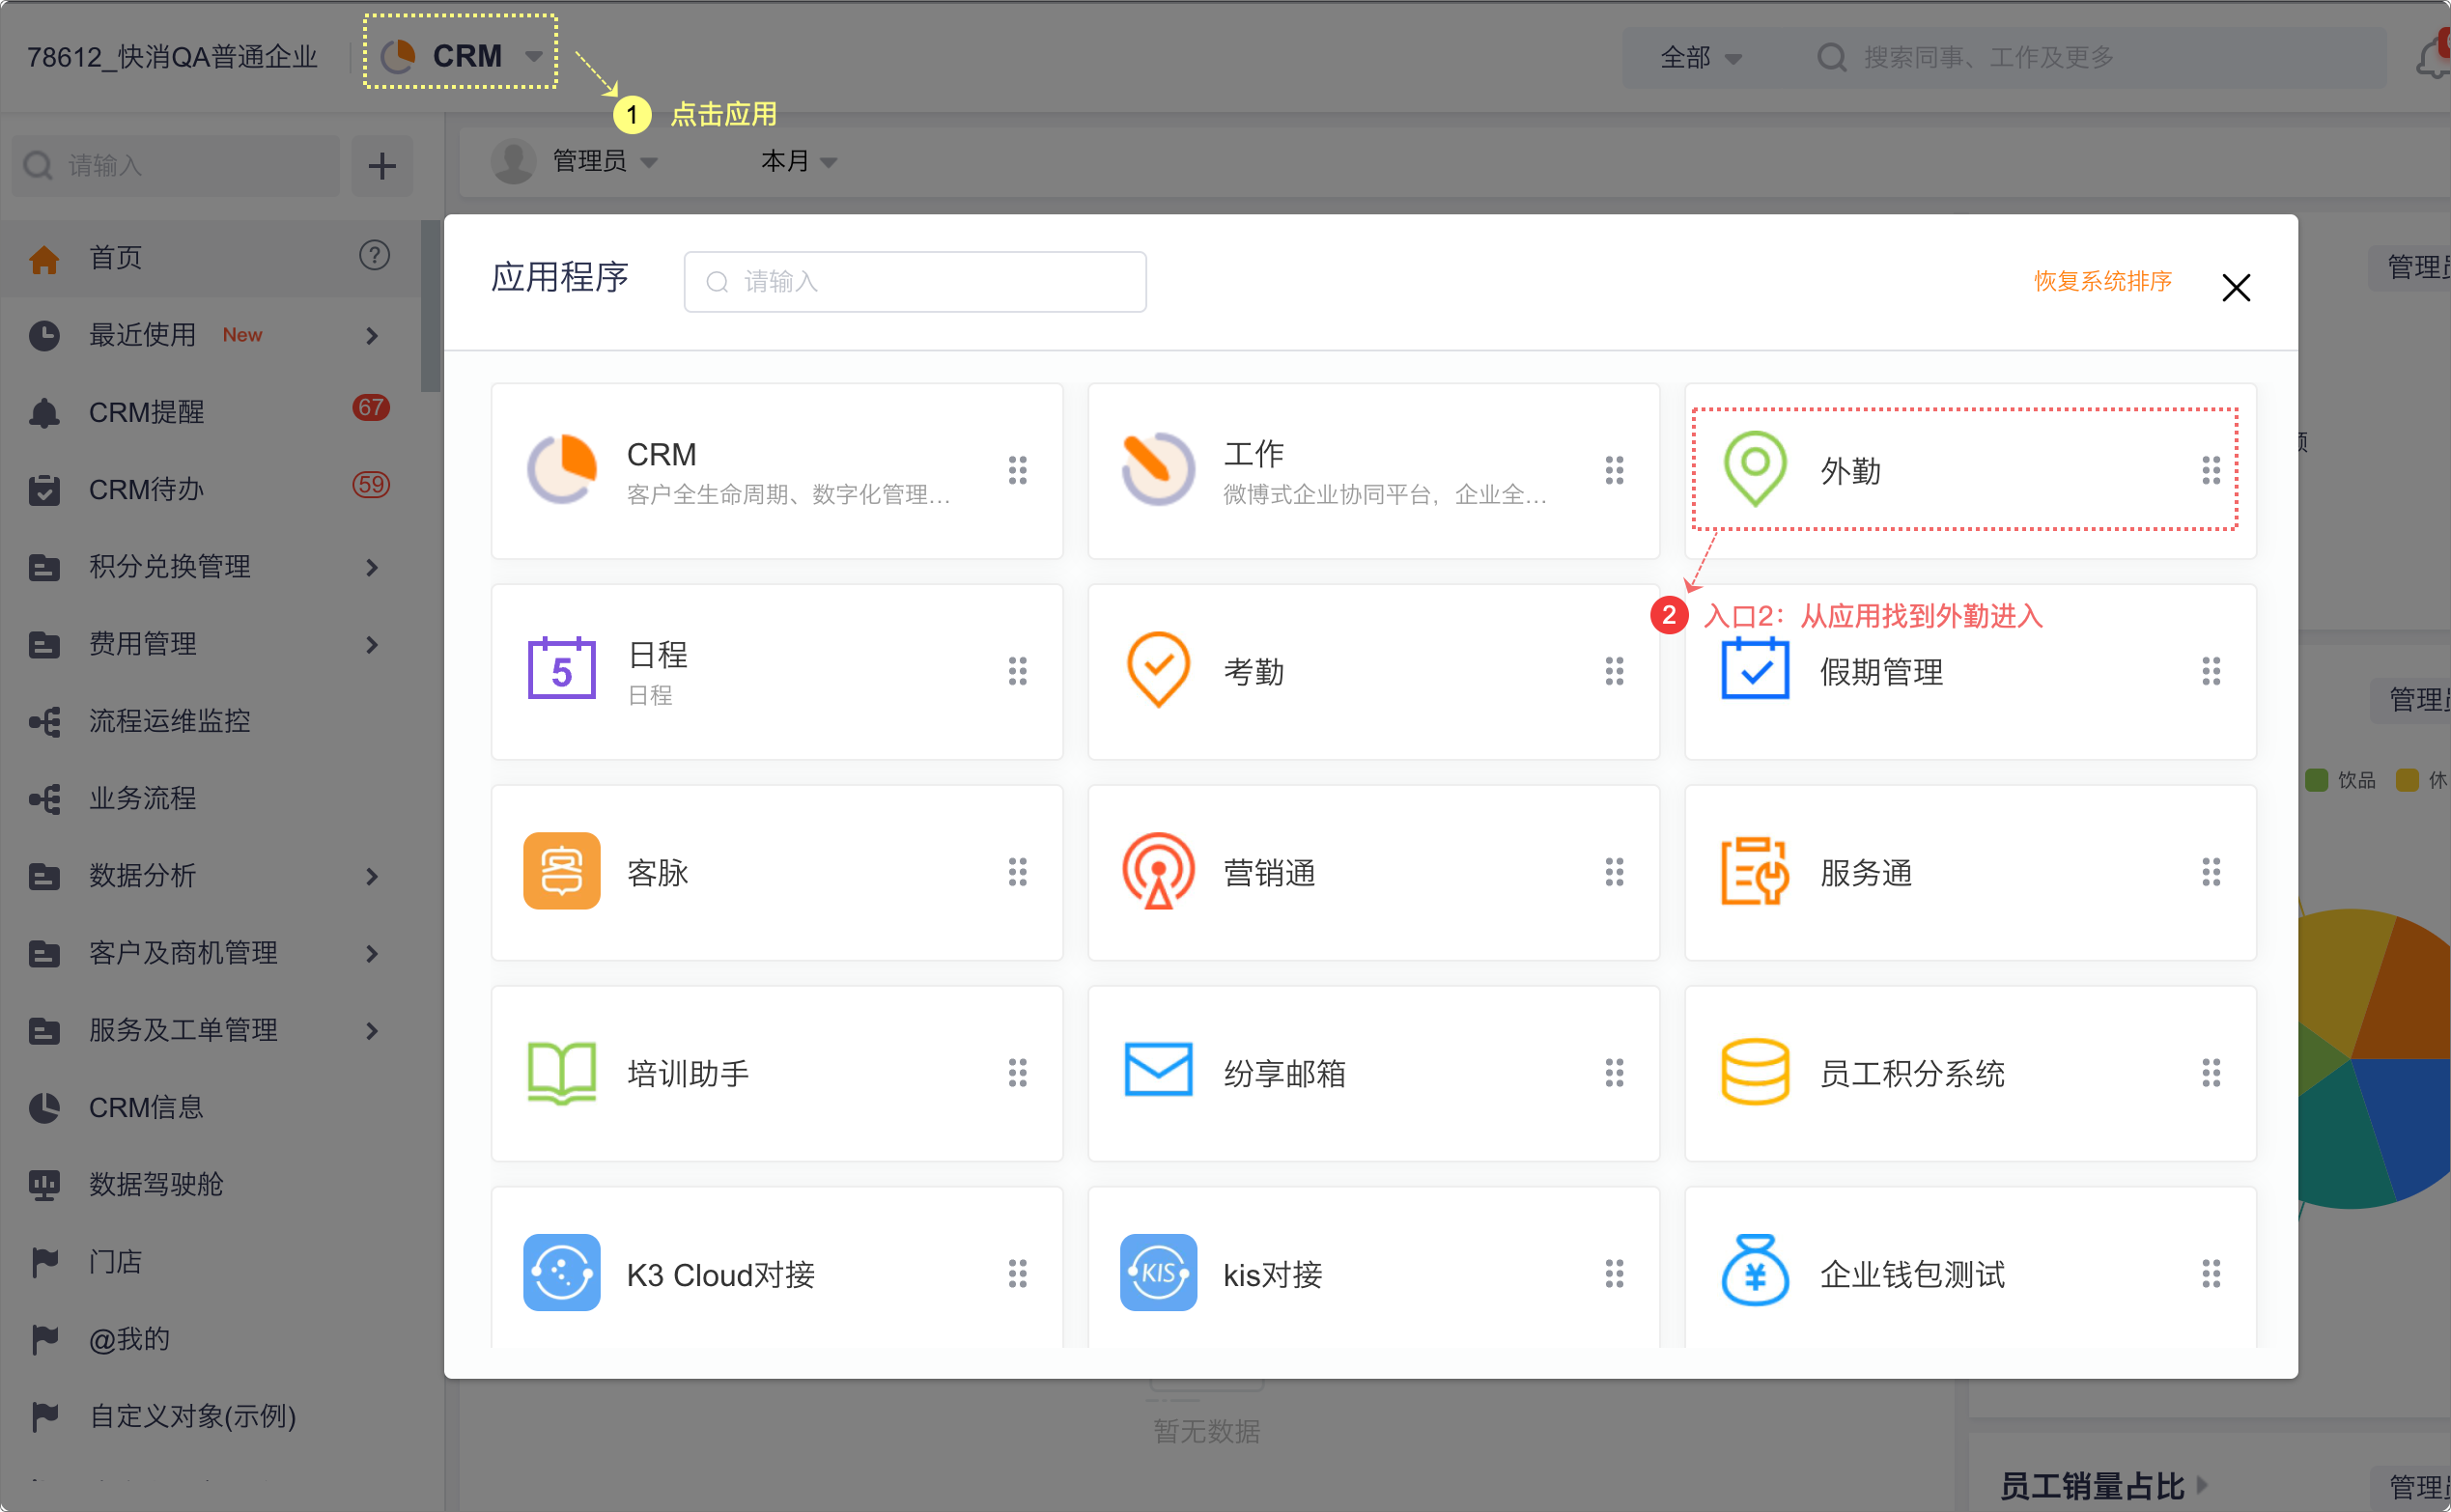Go to 首页 in sidebar

pyautogui.click(x=210, y=258)
